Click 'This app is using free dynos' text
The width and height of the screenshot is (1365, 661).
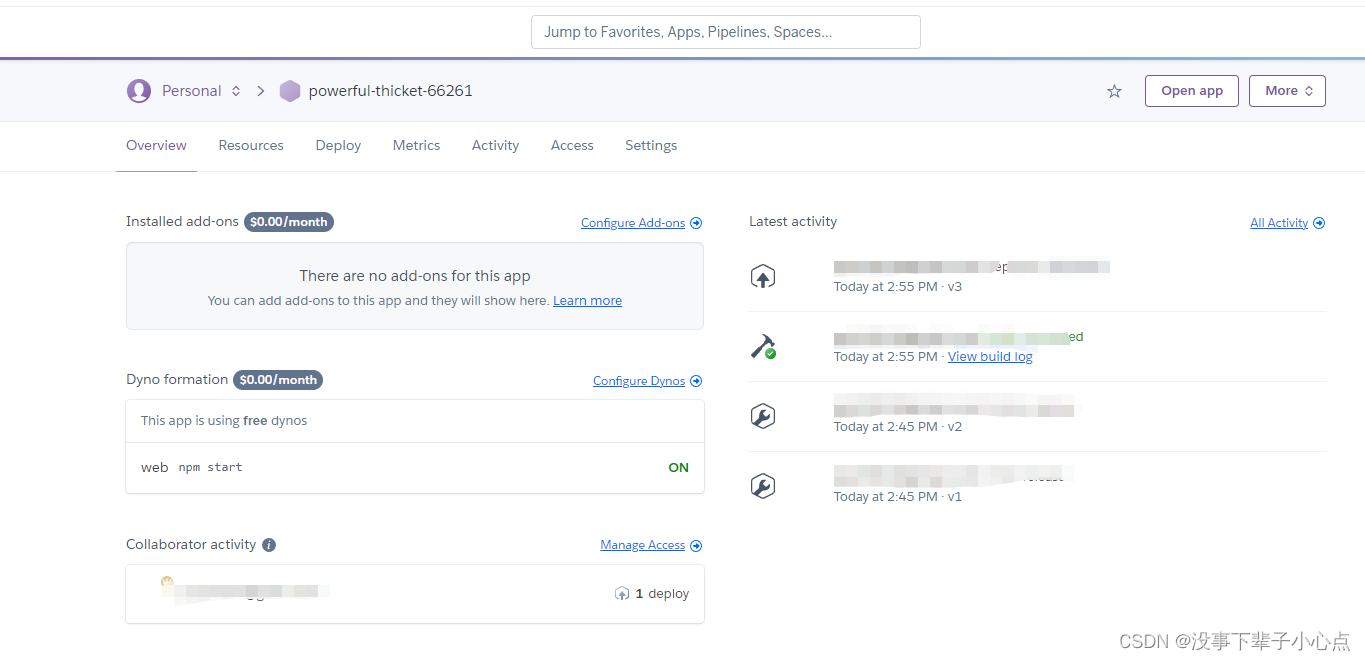(224, 421)
